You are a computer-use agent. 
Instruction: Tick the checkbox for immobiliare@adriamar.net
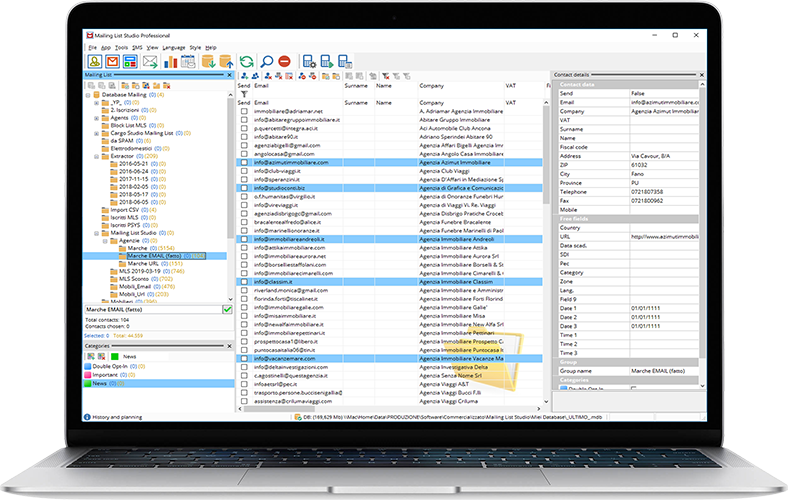tap(244, 112)
